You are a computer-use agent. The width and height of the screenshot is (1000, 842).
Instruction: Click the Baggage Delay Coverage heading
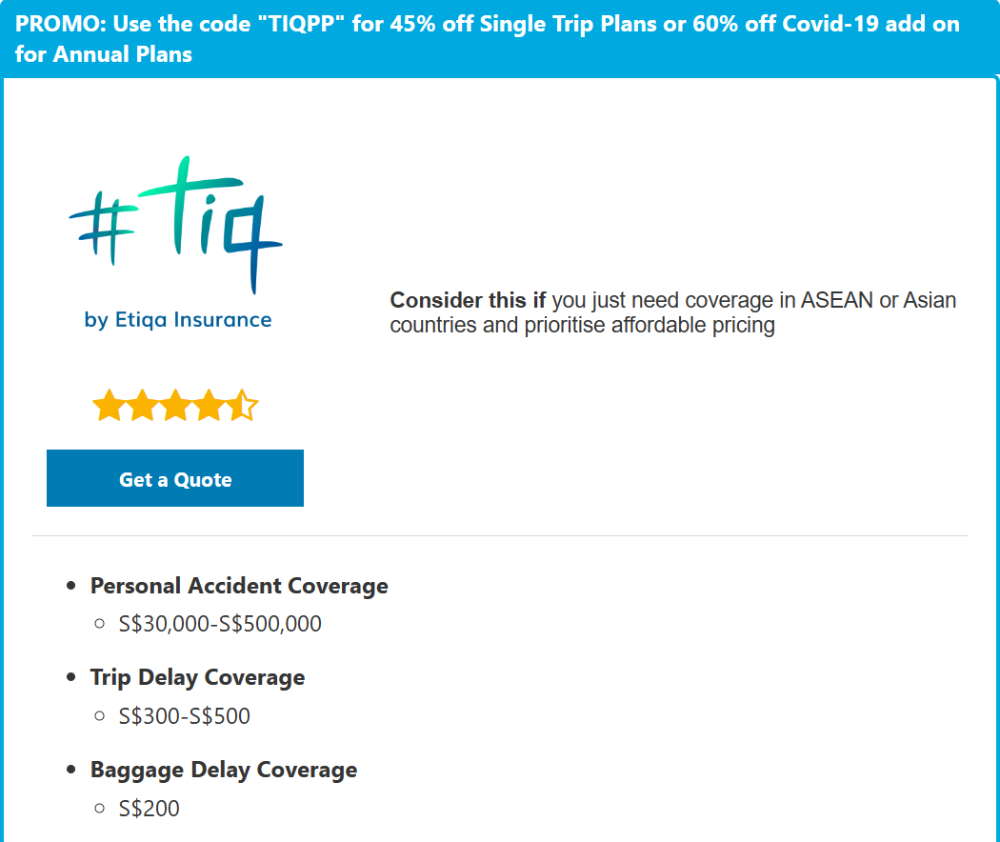coord(223,770)
